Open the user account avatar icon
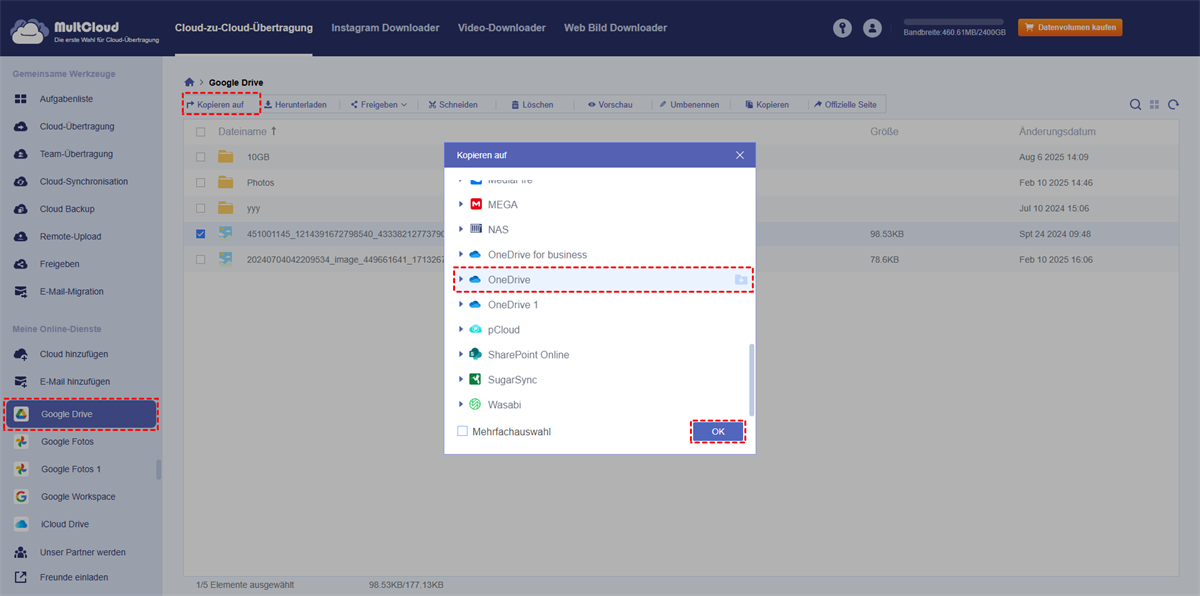 pos(873,28)
